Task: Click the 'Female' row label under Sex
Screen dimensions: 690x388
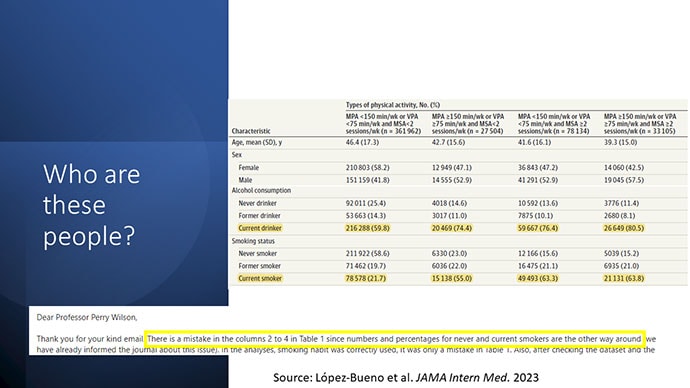Action: (x=249, y=168)
